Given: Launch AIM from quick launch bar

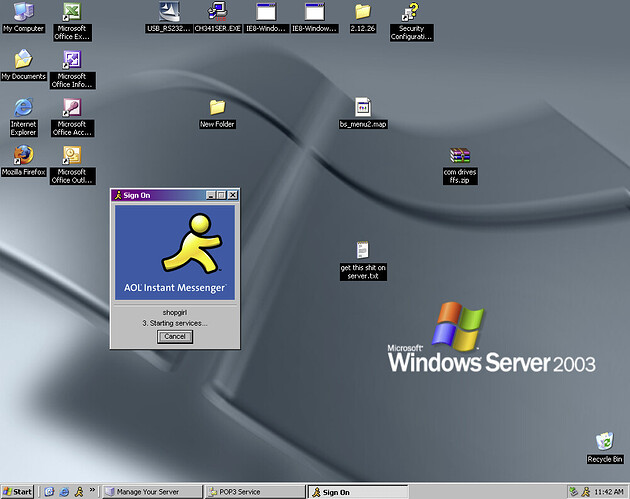Looking at the screenshot, I should (79, 491).
